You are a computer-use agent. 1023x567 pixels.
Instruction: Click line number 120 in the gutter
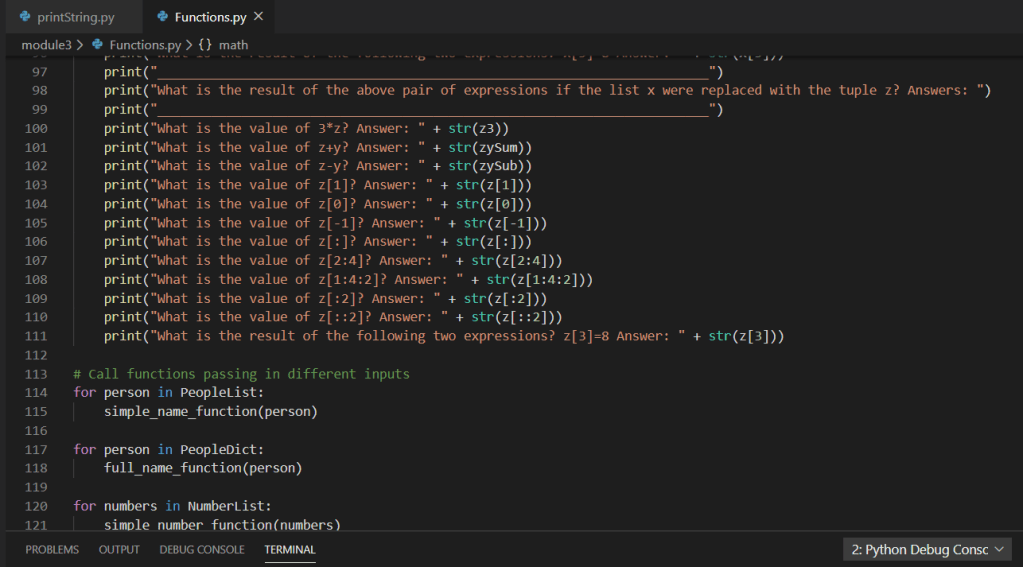36,506
